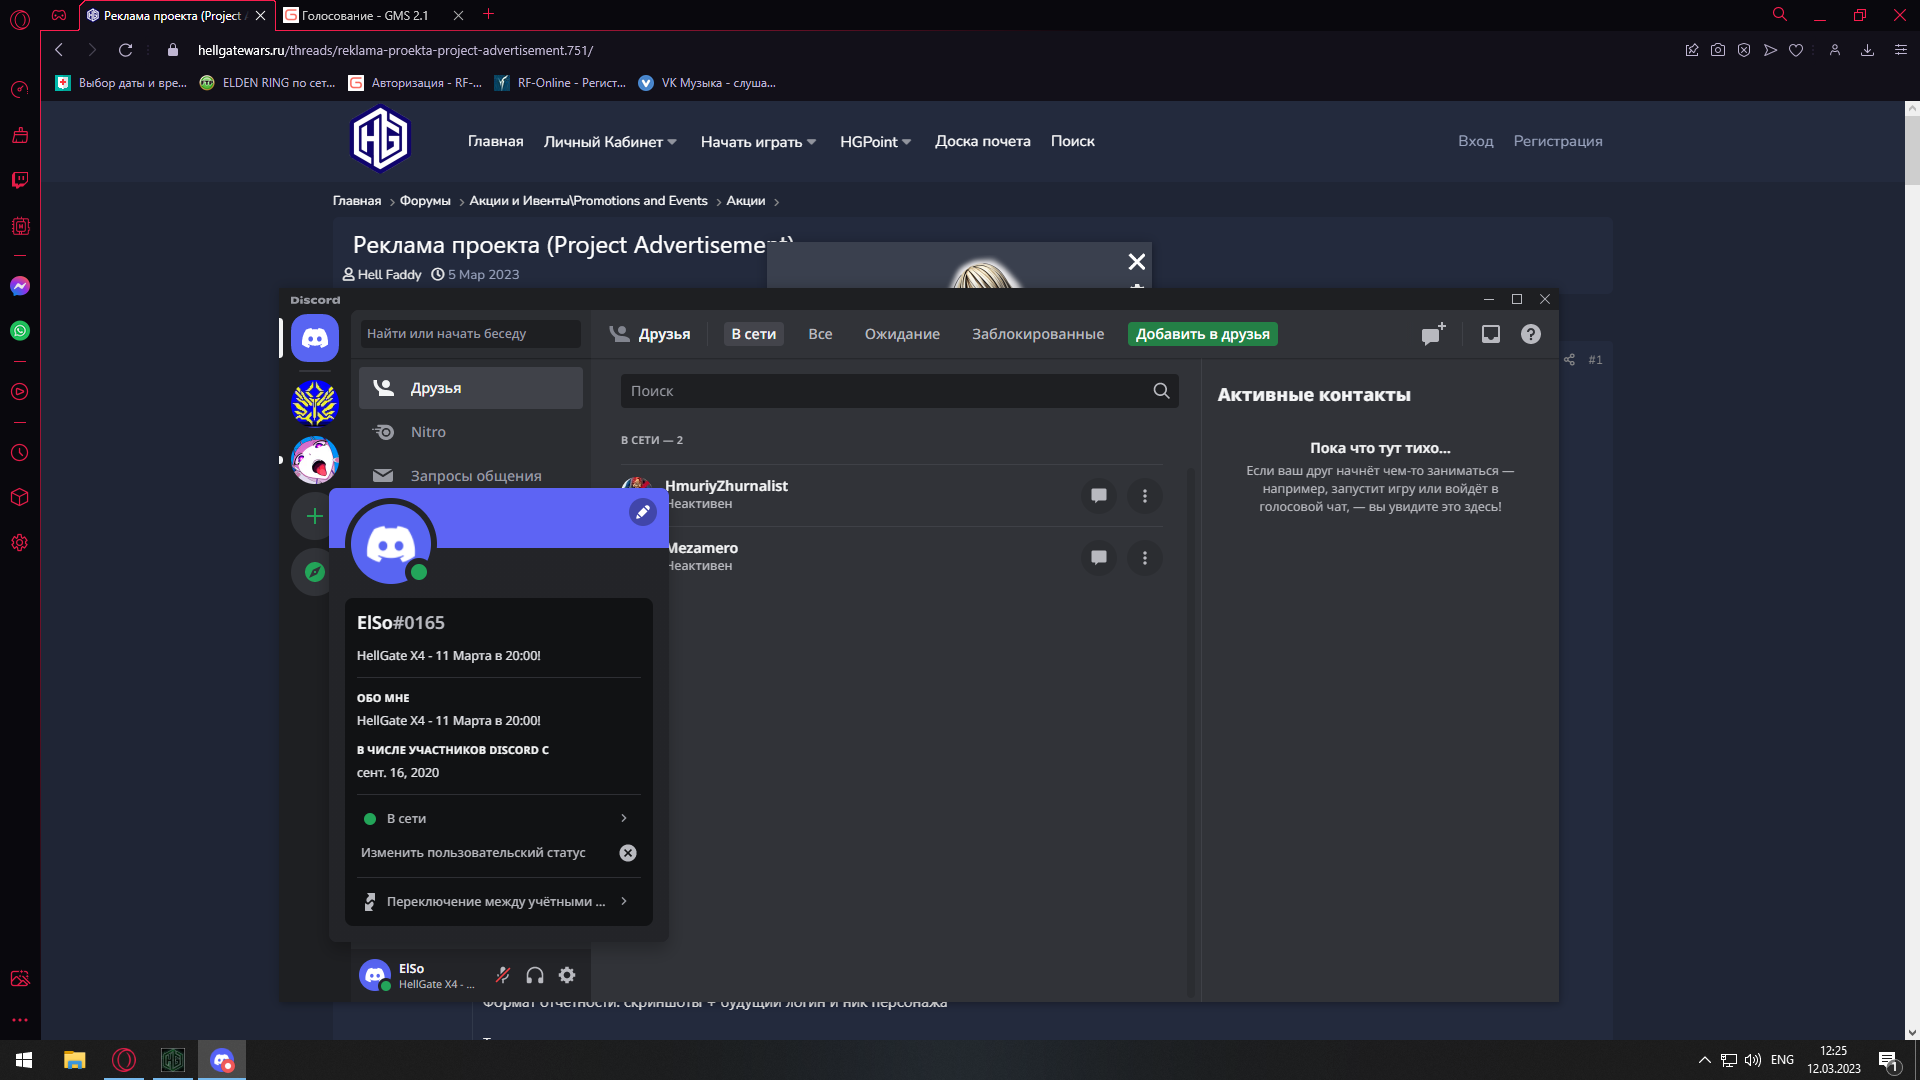Open Windows Start menu
This screenshot has height=1080, width=1920.
point(24,1060)
